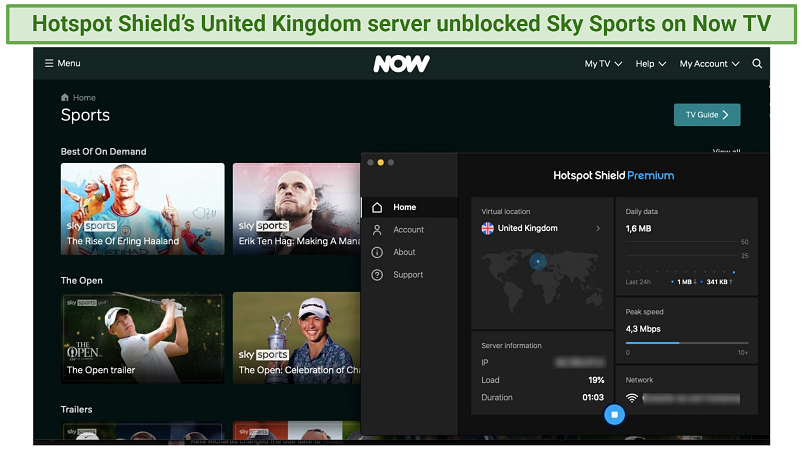Click the Wi-Fi network icon

[x=632, y=398]
